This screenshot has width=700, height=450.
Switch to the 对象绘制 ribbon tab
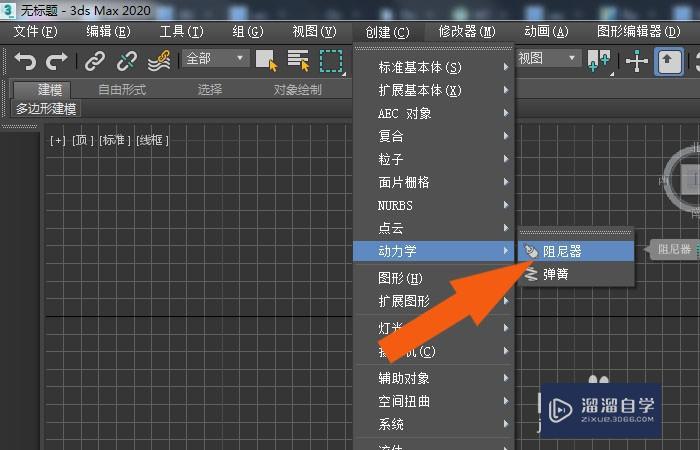(x=297, y=90)
